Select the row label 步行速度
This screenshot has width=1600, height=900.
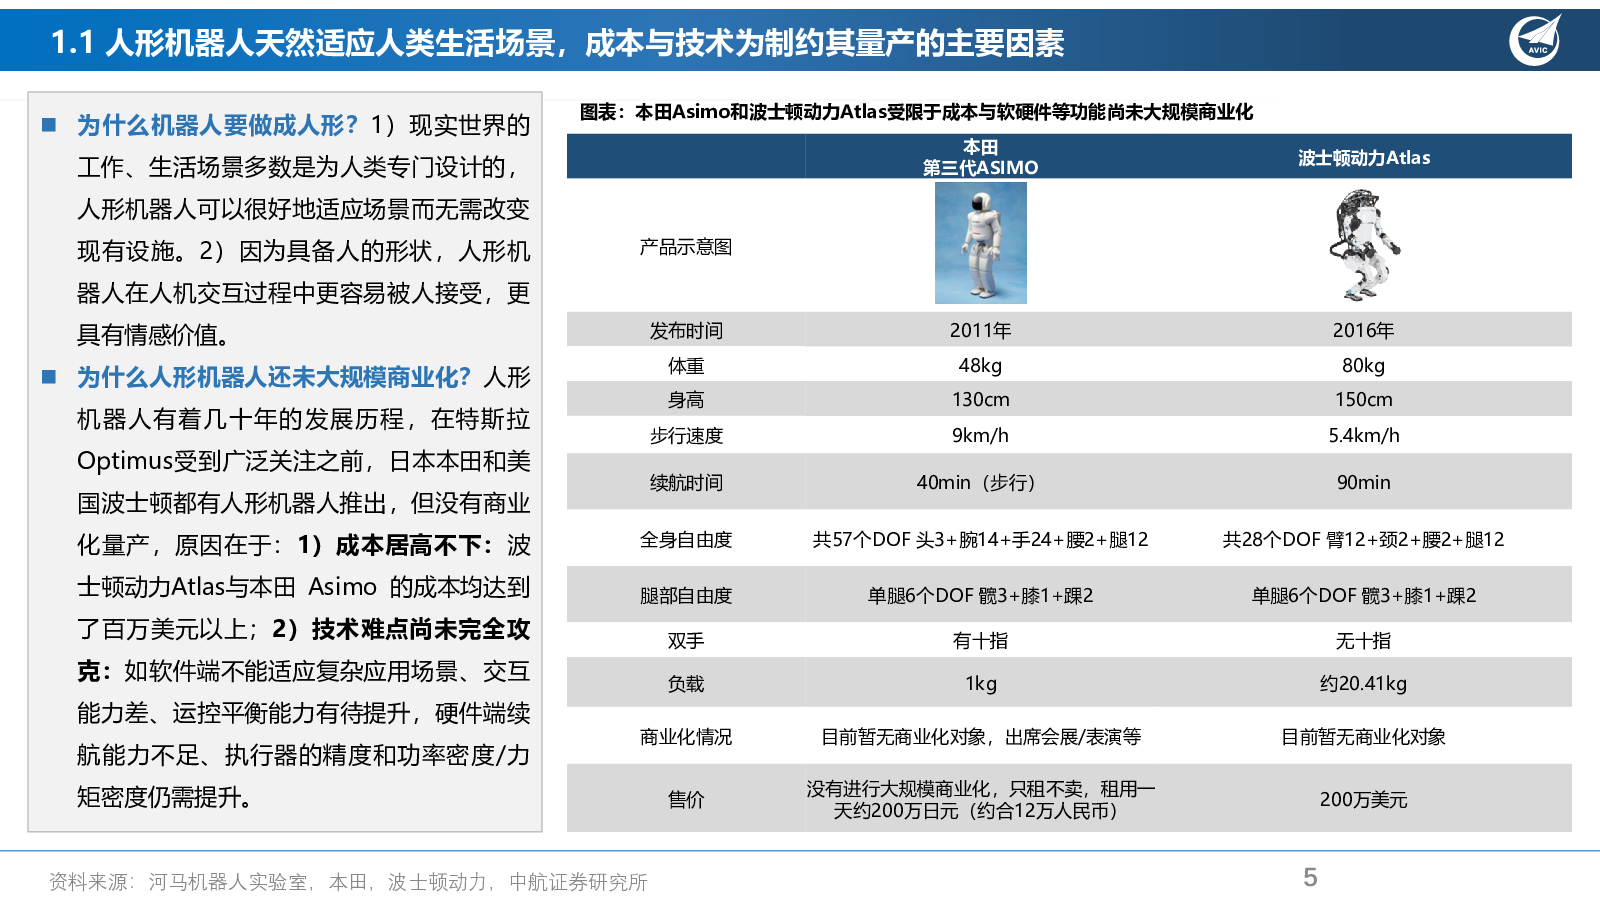686,435
